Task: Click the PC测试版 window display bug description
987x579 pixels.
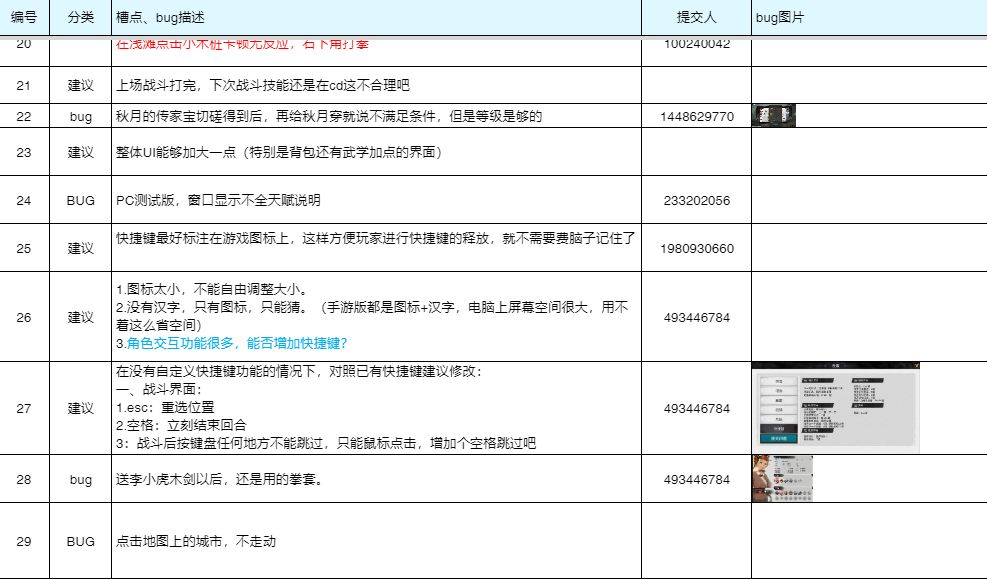Action: pos(218,201)
